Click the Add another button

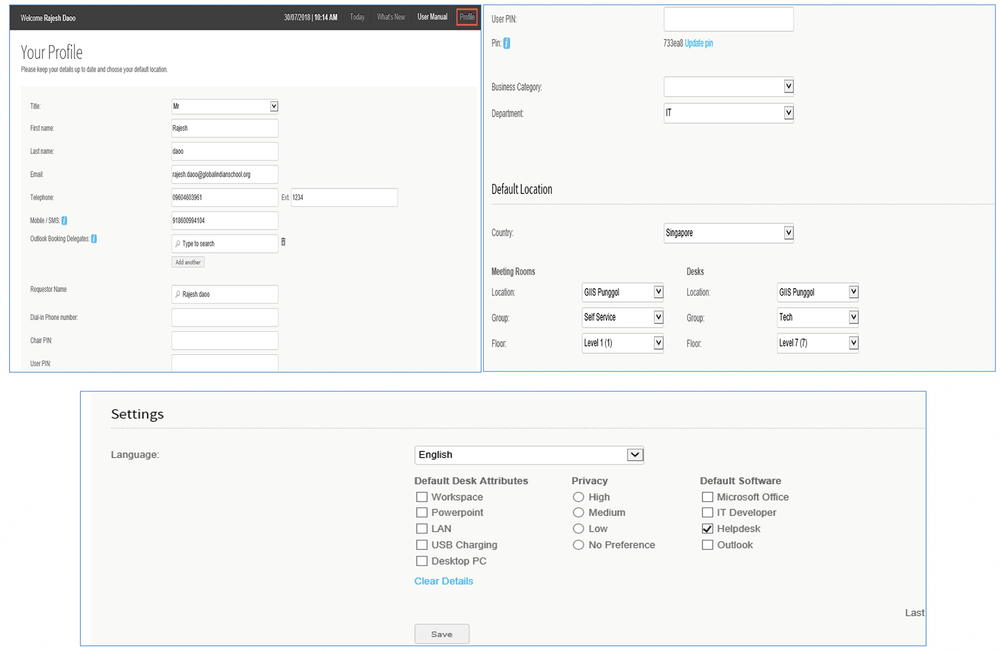188,262
